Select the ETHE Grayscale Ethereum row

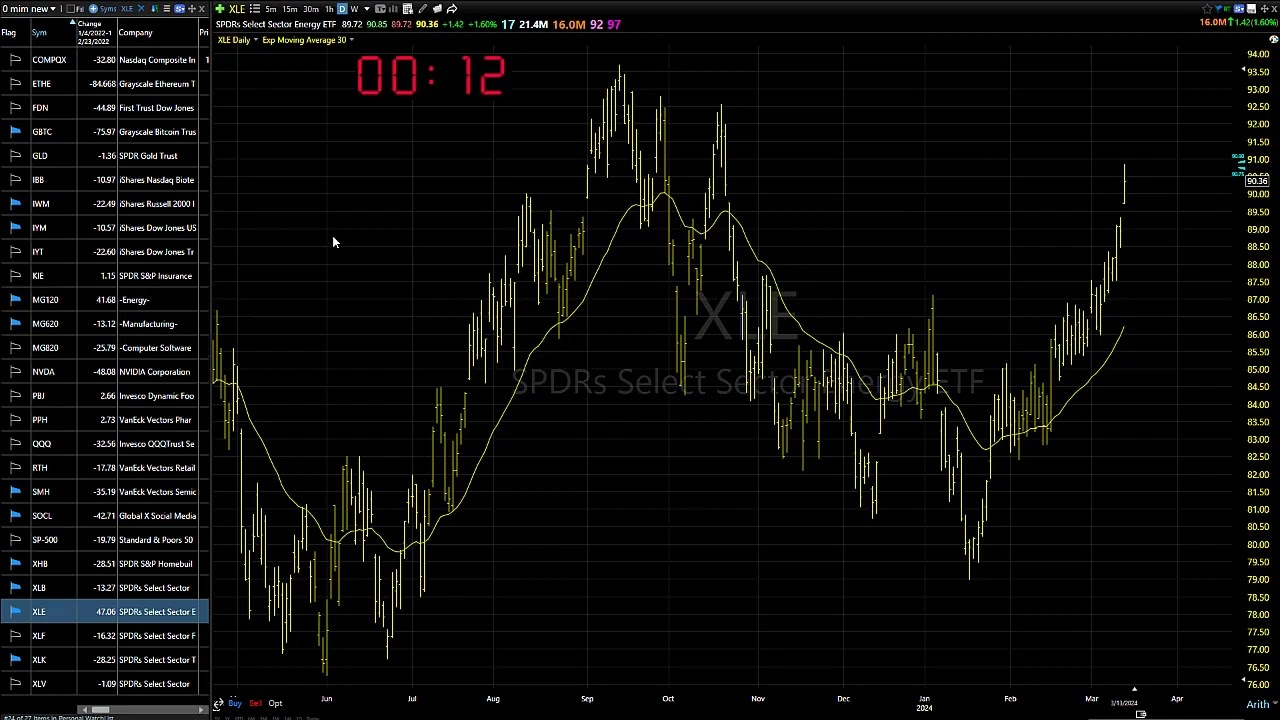[x=104, y=84]
